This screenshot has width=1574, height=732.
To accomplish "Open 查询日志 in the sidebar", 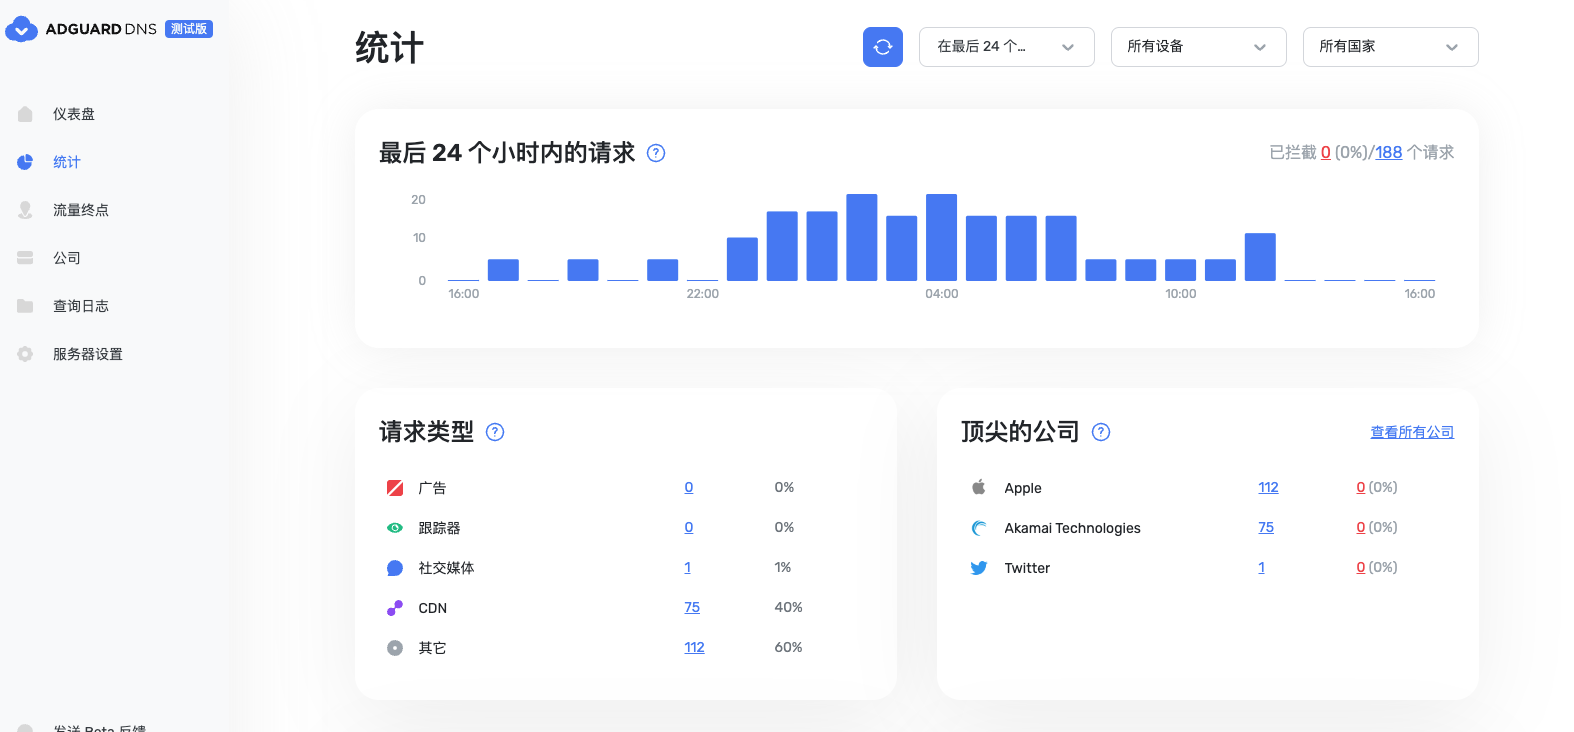I will 81,306.
